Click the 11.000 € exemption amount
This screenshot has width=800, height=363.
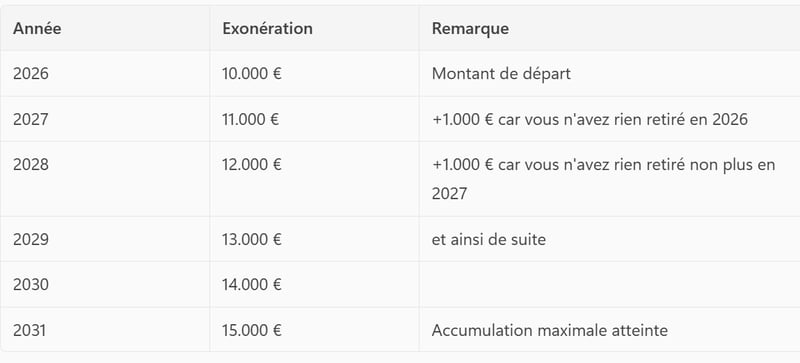point(251,119)
